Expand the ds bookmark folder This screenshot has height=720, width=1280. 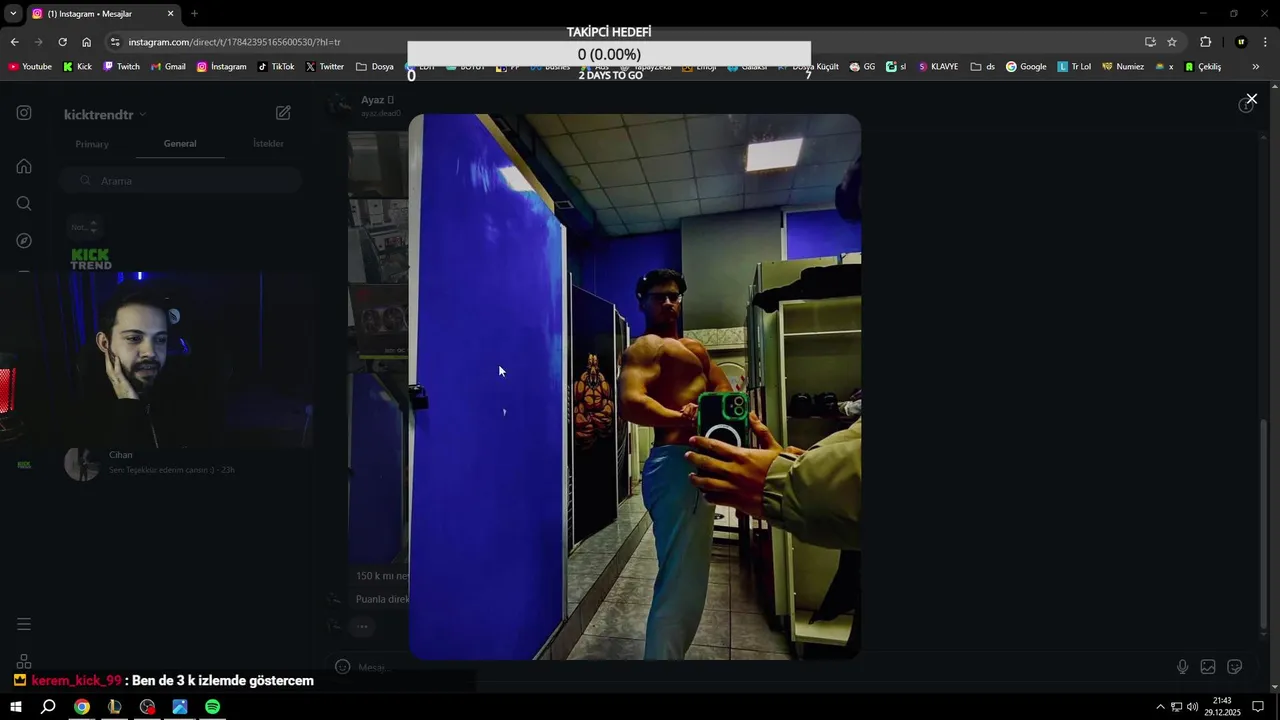coord(982,67)
